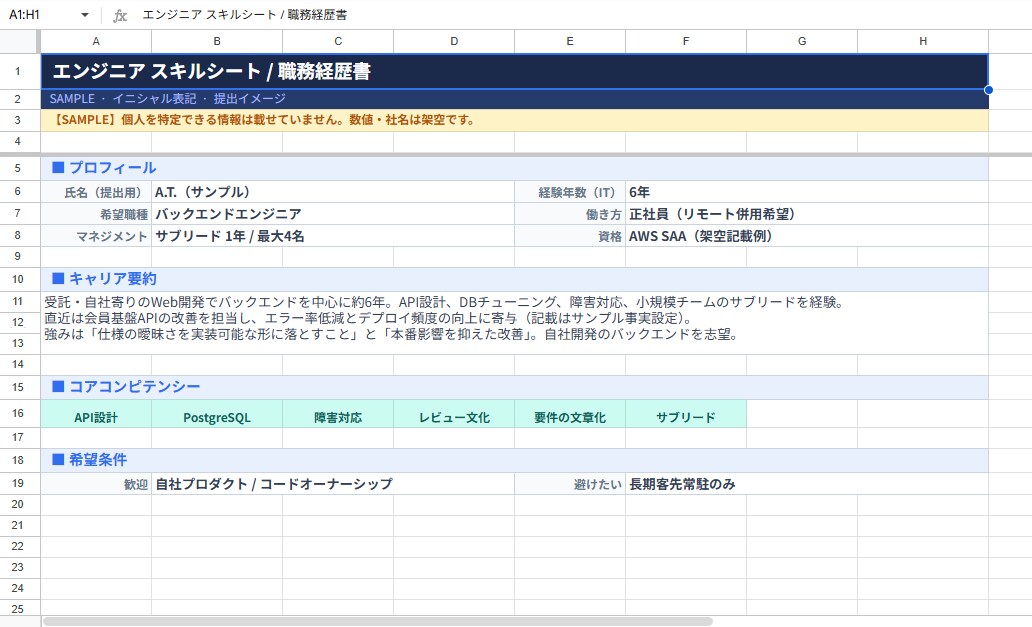Click the 長期客先常駐のみ cell
This screenshot has height=627, width=1032.
point(807,484)
